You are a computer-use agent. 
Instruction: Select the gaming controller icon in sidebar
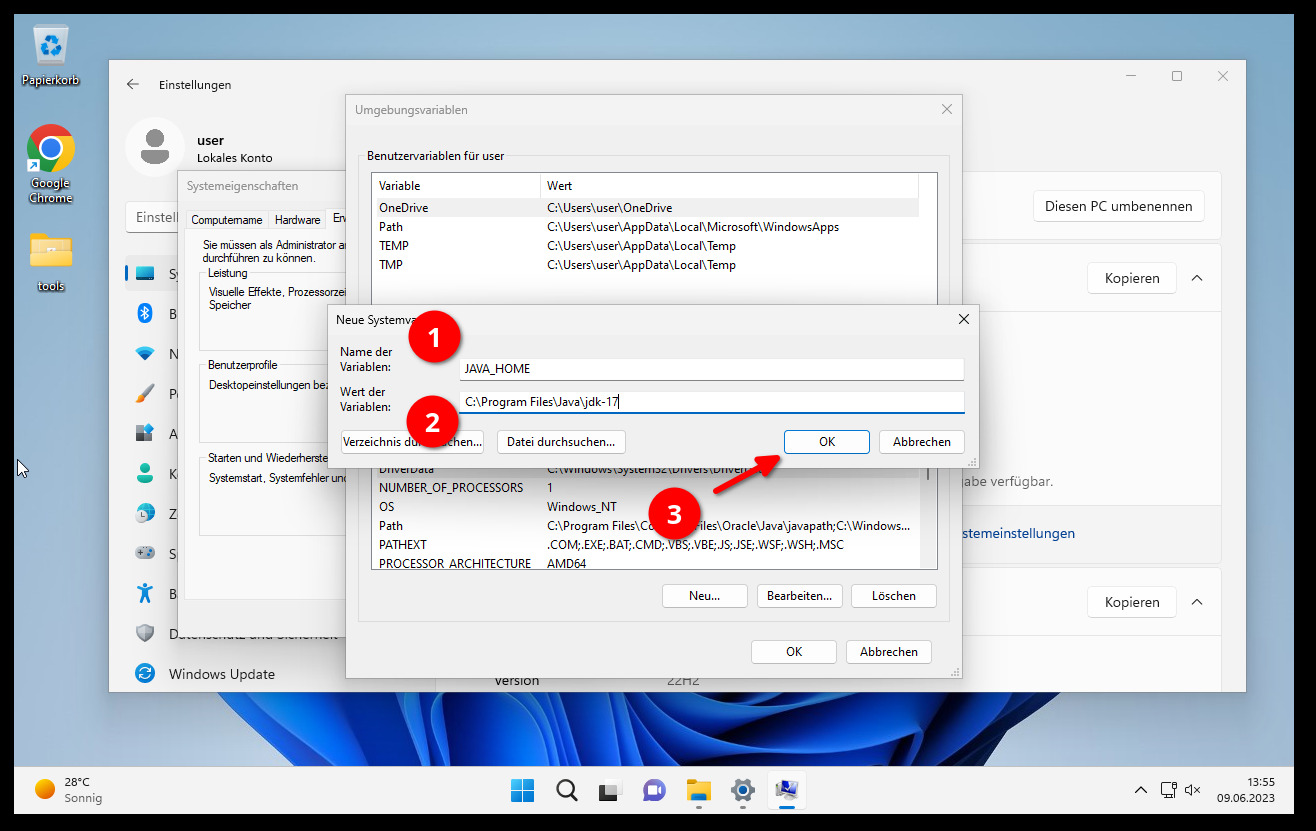pyautogui.click(x=145, y=553)
